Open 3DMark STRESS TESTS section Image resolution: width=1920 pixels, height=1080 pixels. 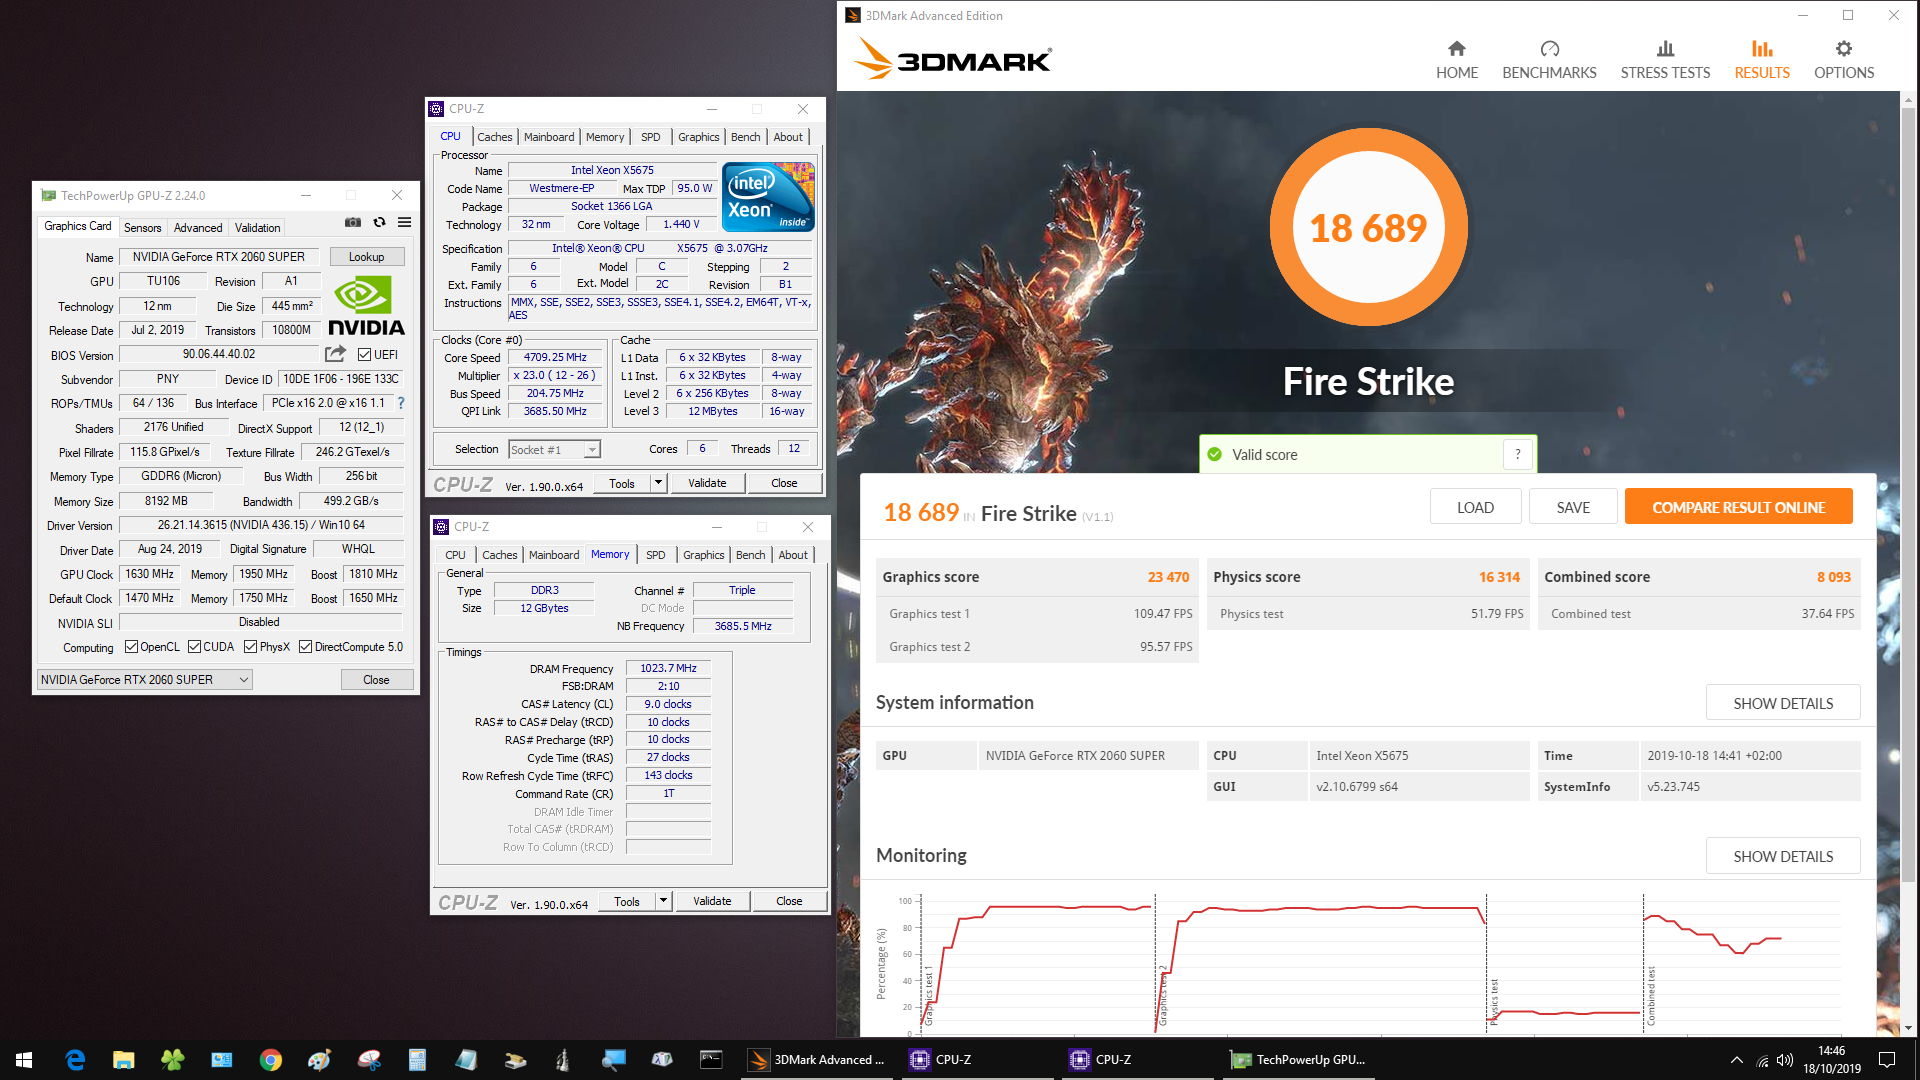(1665, 60)
